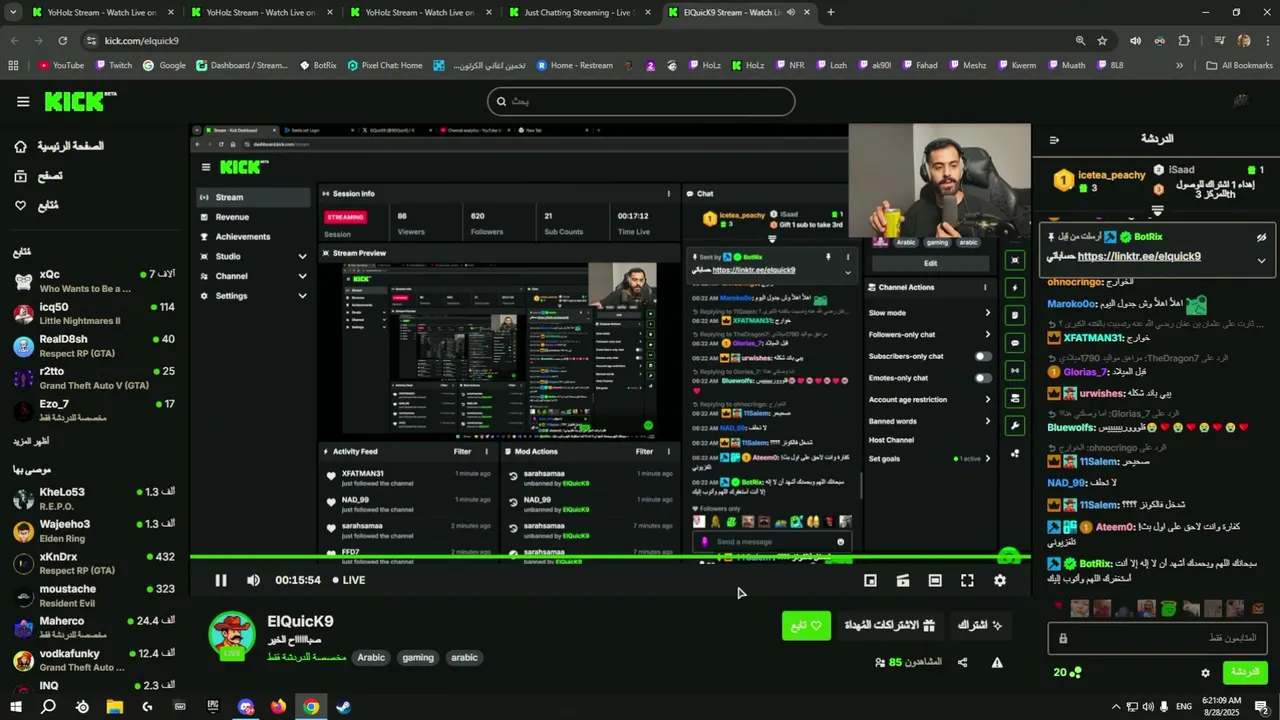Click the Kick search field
The image size is (1280, 720).
point(641,101)
